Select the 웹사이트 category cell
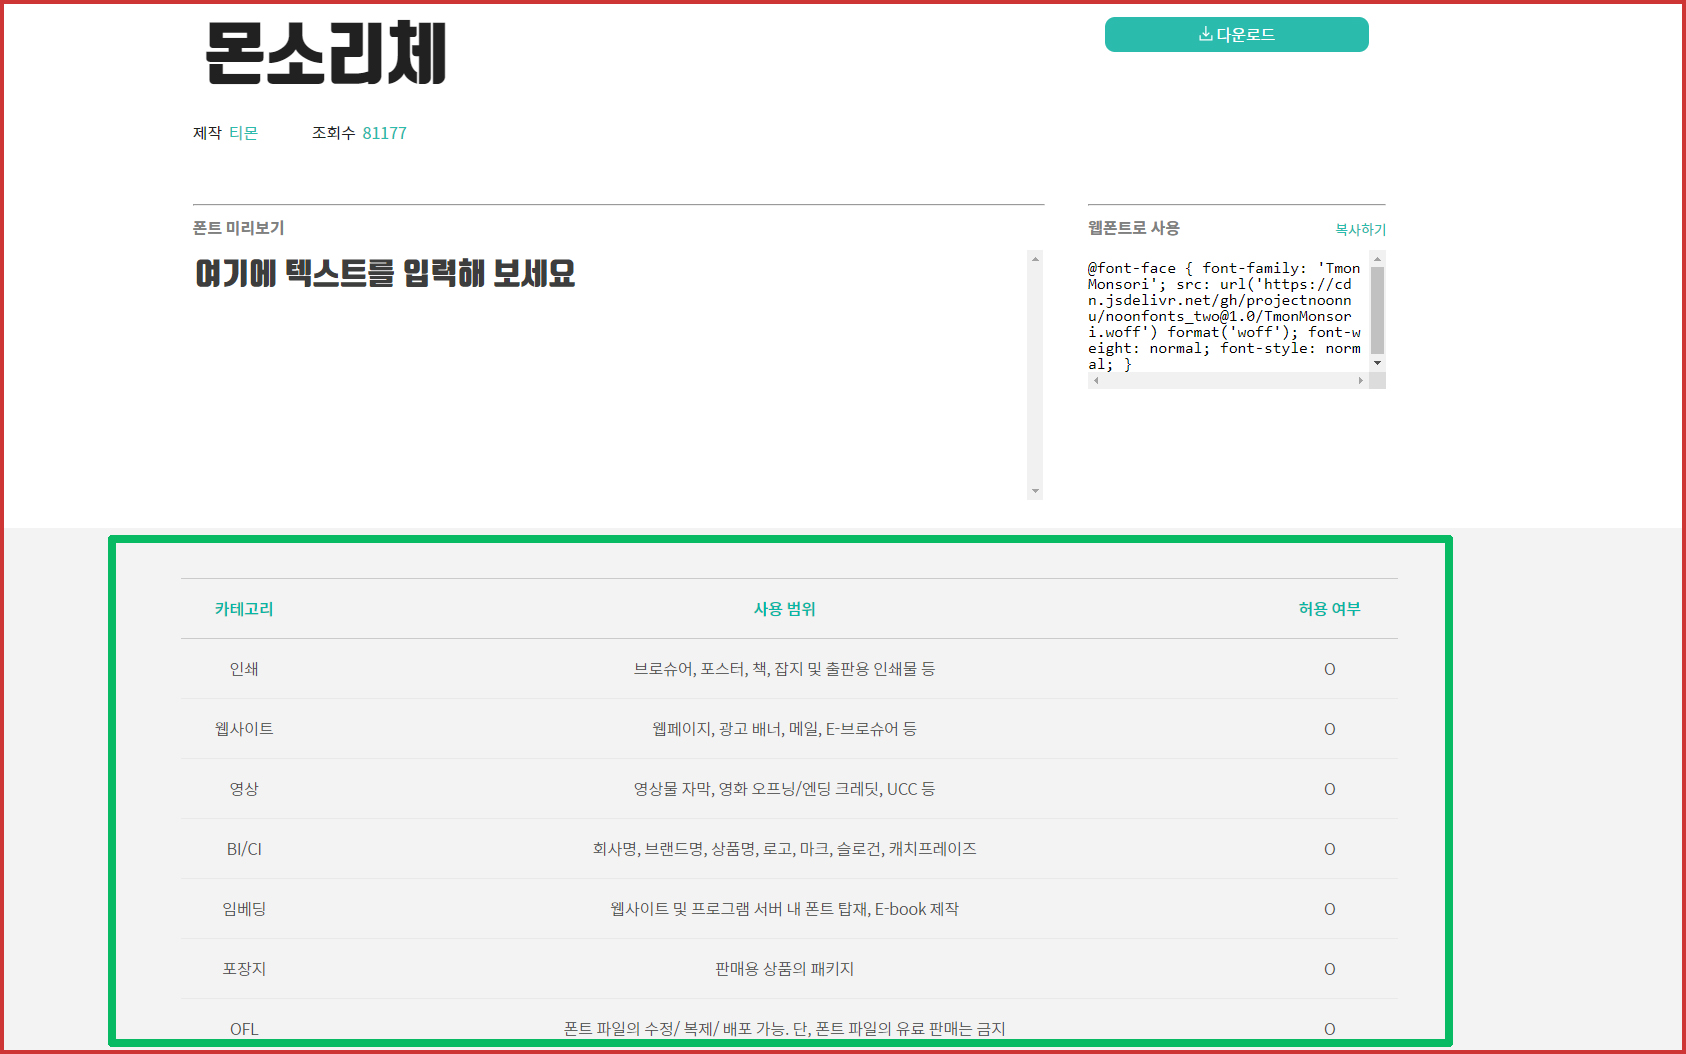 click(x=244, y=729)
